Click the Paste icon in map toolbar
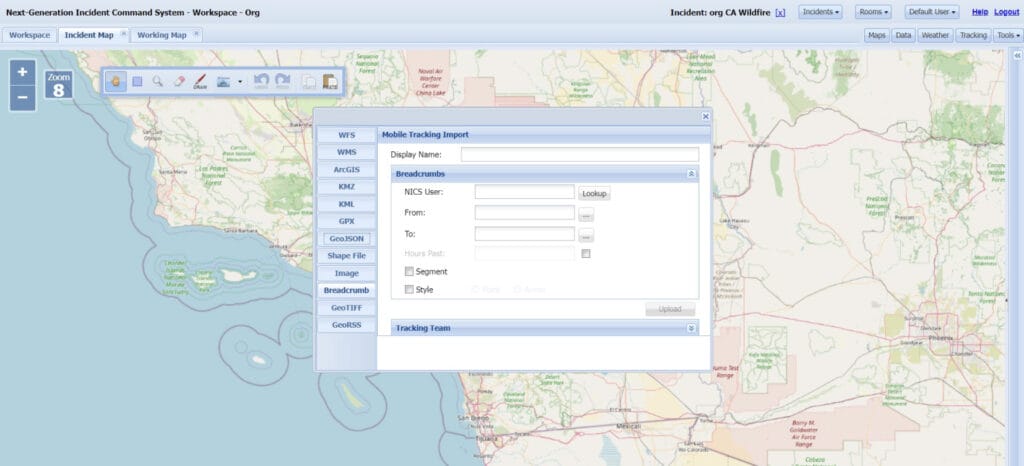Screen dimensions: 1024x466 point(329,82)
